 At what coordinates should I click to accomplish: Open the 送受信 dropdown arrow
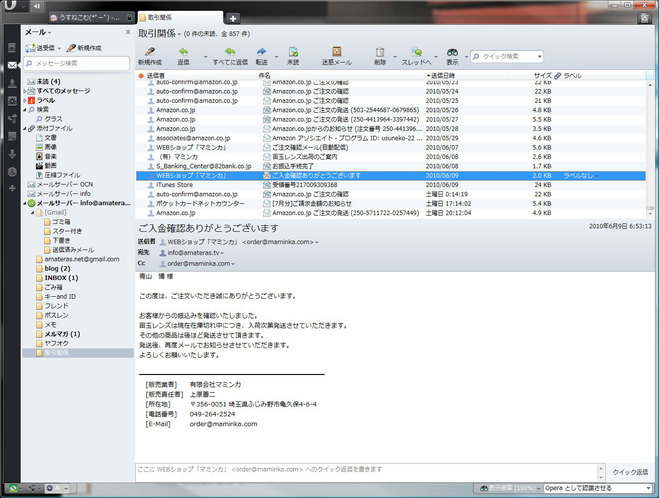59,48
